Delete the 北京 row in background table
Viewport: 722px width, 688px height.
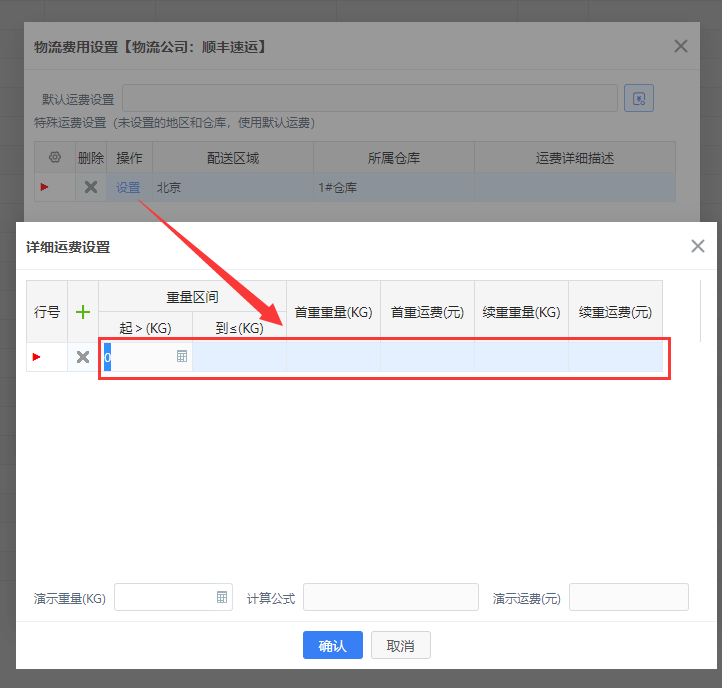click(x=91, y=187)
